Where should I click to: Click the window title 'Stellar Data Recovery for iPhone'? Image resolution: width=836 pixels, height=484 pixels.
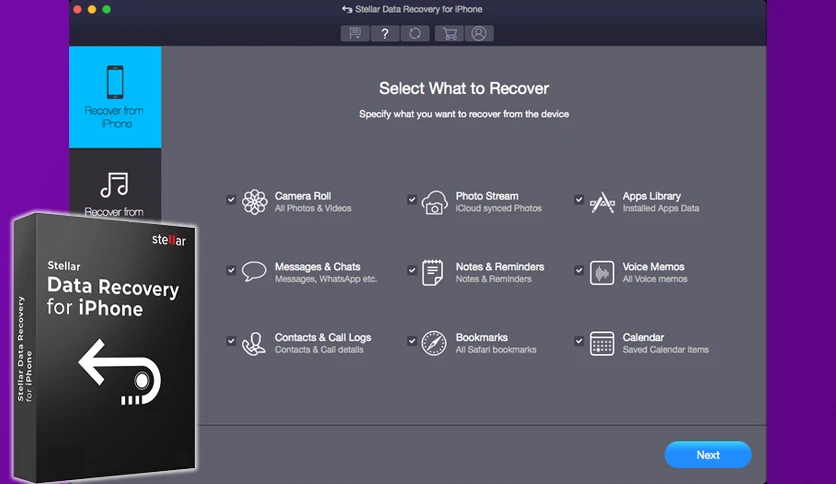click(x=419, y=9)
